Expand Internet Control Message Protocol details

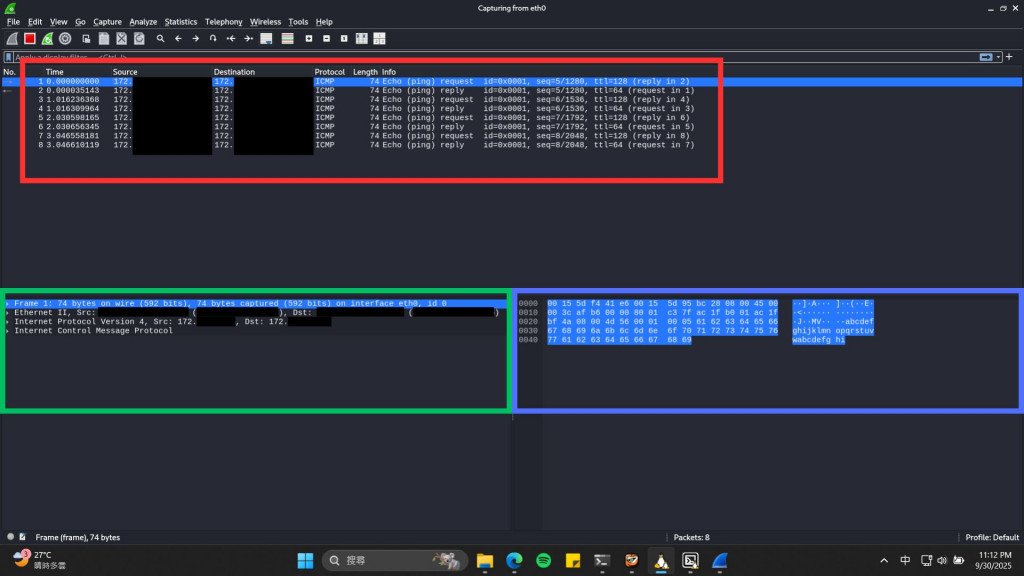tap(8, 331)
